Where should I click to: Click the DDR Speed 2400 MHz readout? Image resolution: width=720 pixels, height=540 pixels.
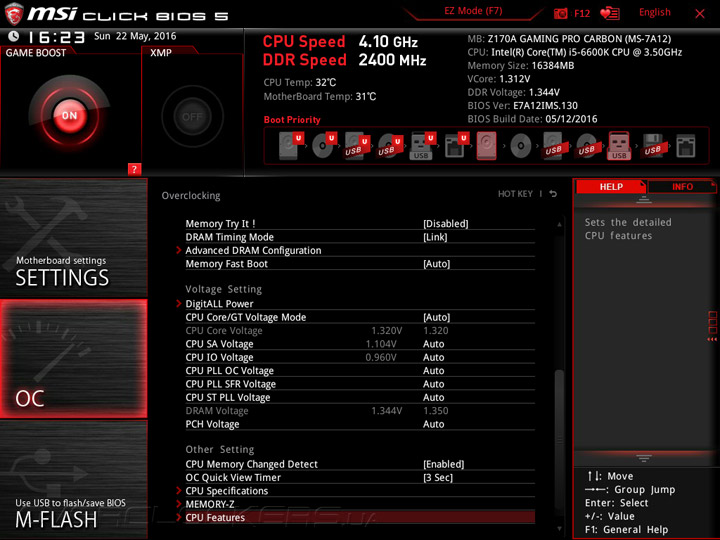pos(344,60)
